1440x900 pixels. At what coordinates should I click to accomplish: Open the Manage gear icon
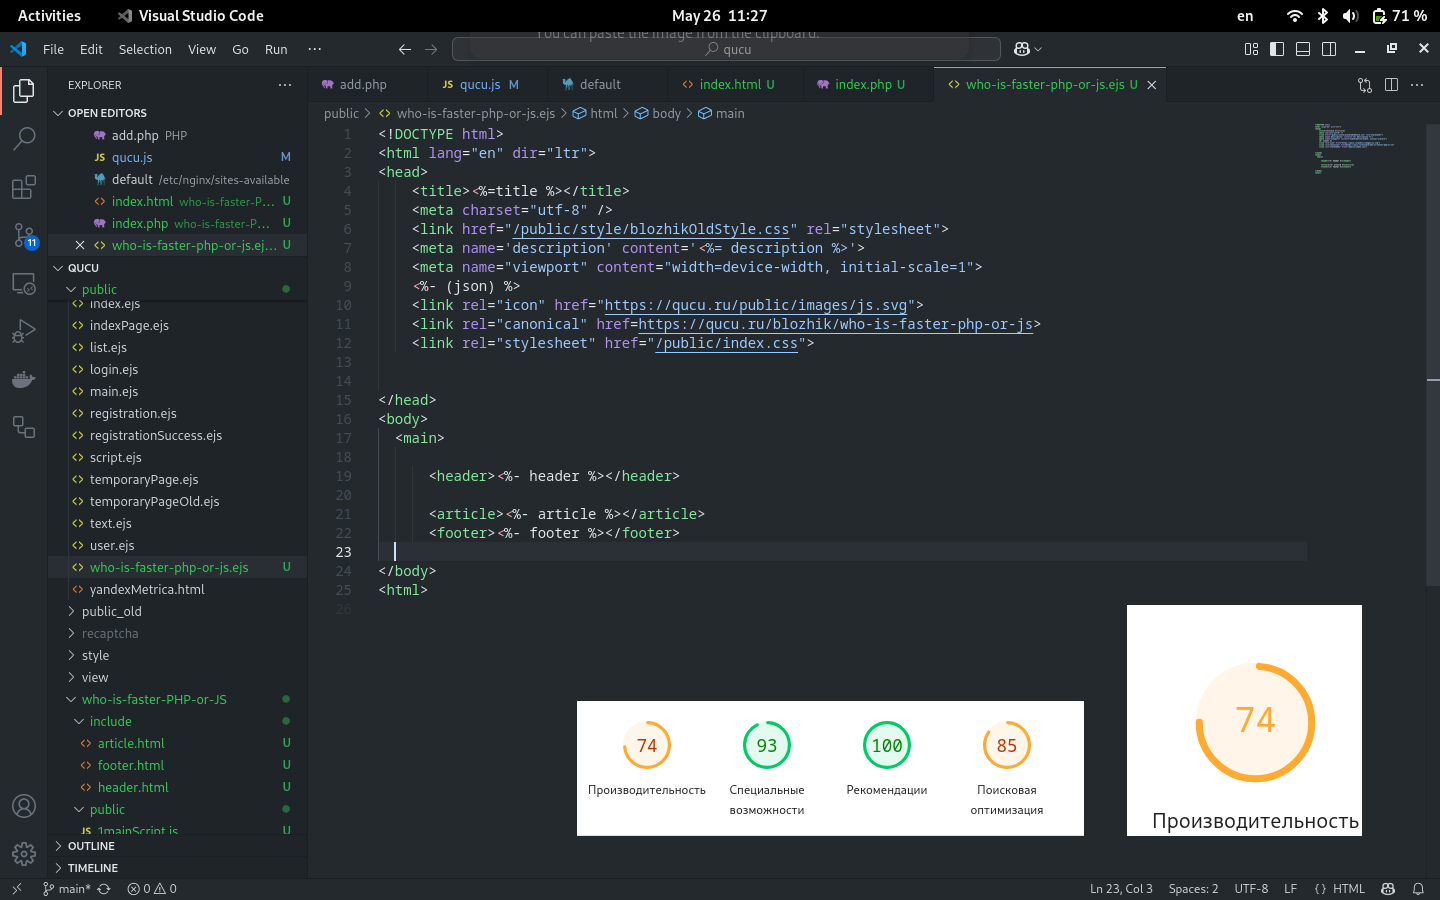24,854
